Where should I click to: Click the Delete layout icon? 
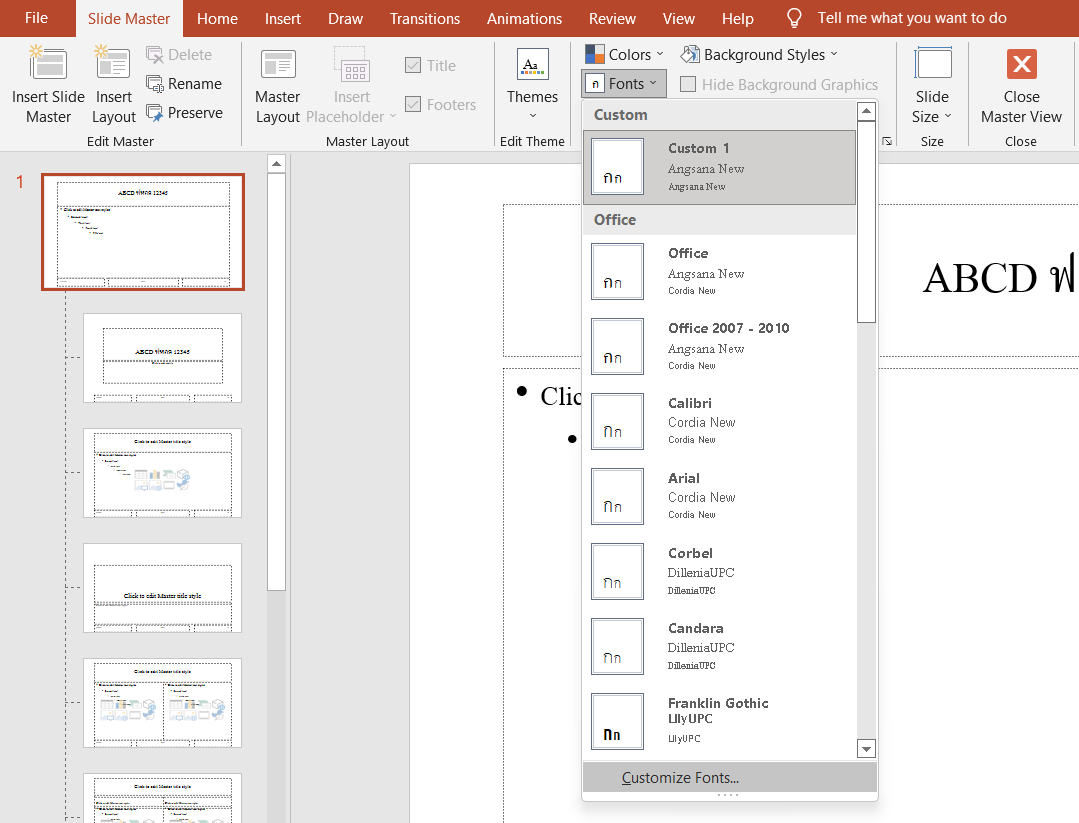tap(155, 55)
